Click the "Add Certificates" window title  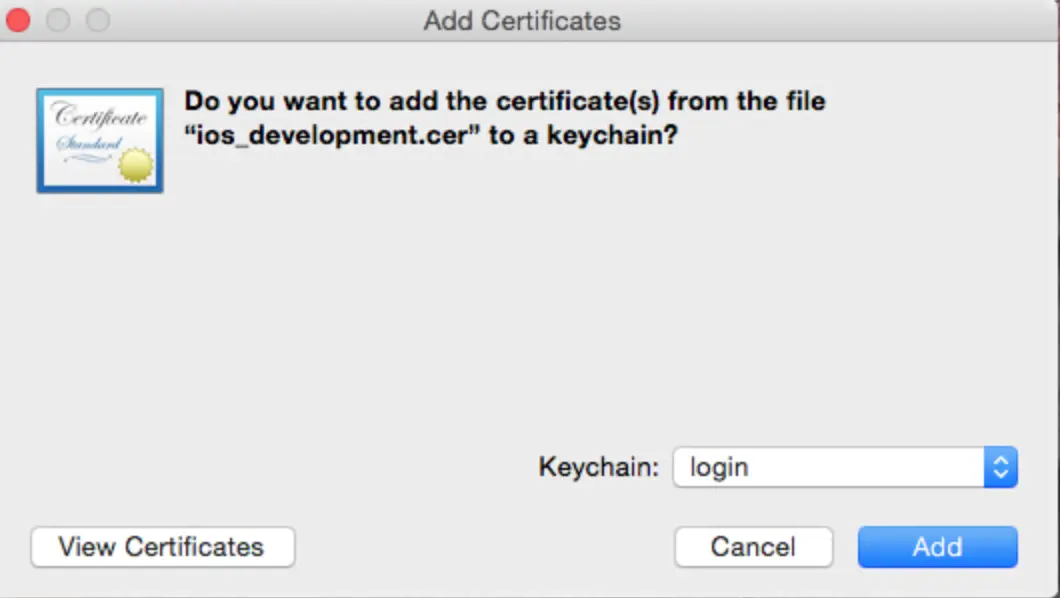(522, 20)
